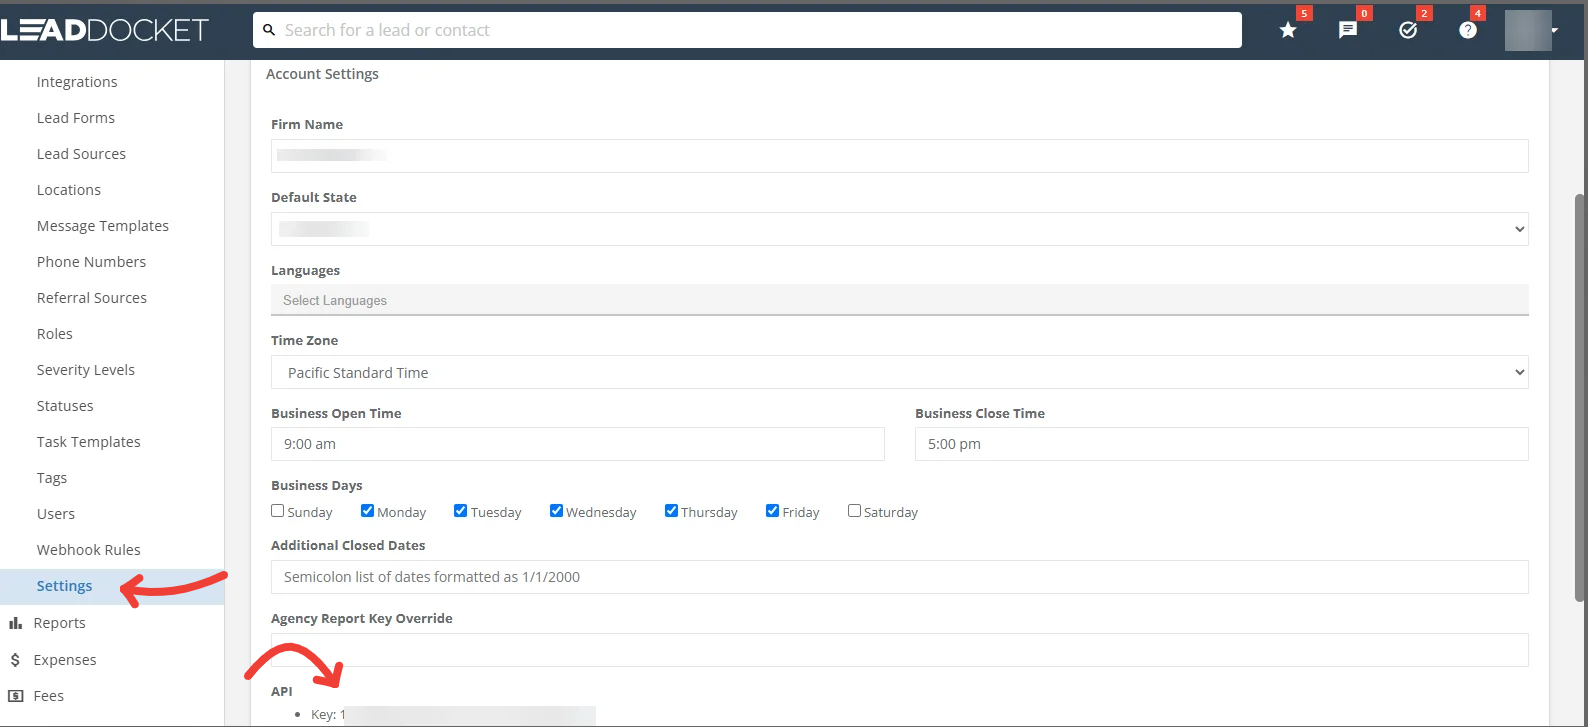
Task: Open the Reports section
Action: click(60, 623)
